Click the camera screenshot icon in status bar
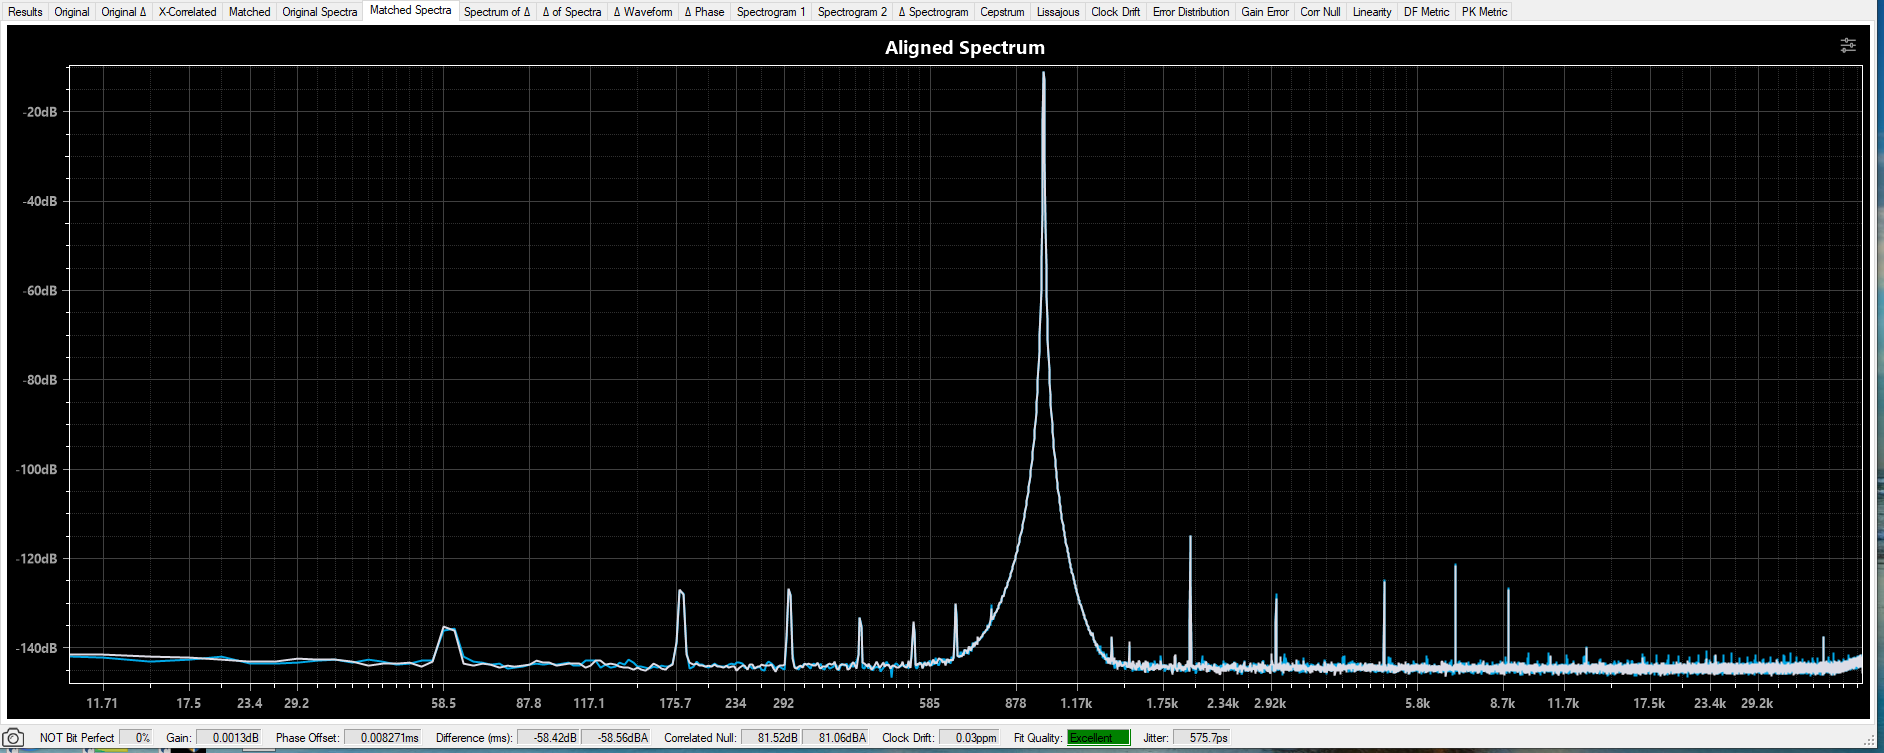This screenshot has height=753, width=1884. click(13, 738)
